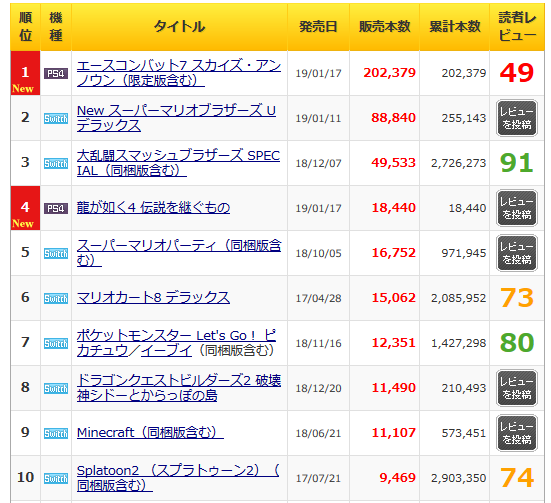
Task: Click the Switch icon beside マリオカート8 デラックス
Action: pos(56,298)
